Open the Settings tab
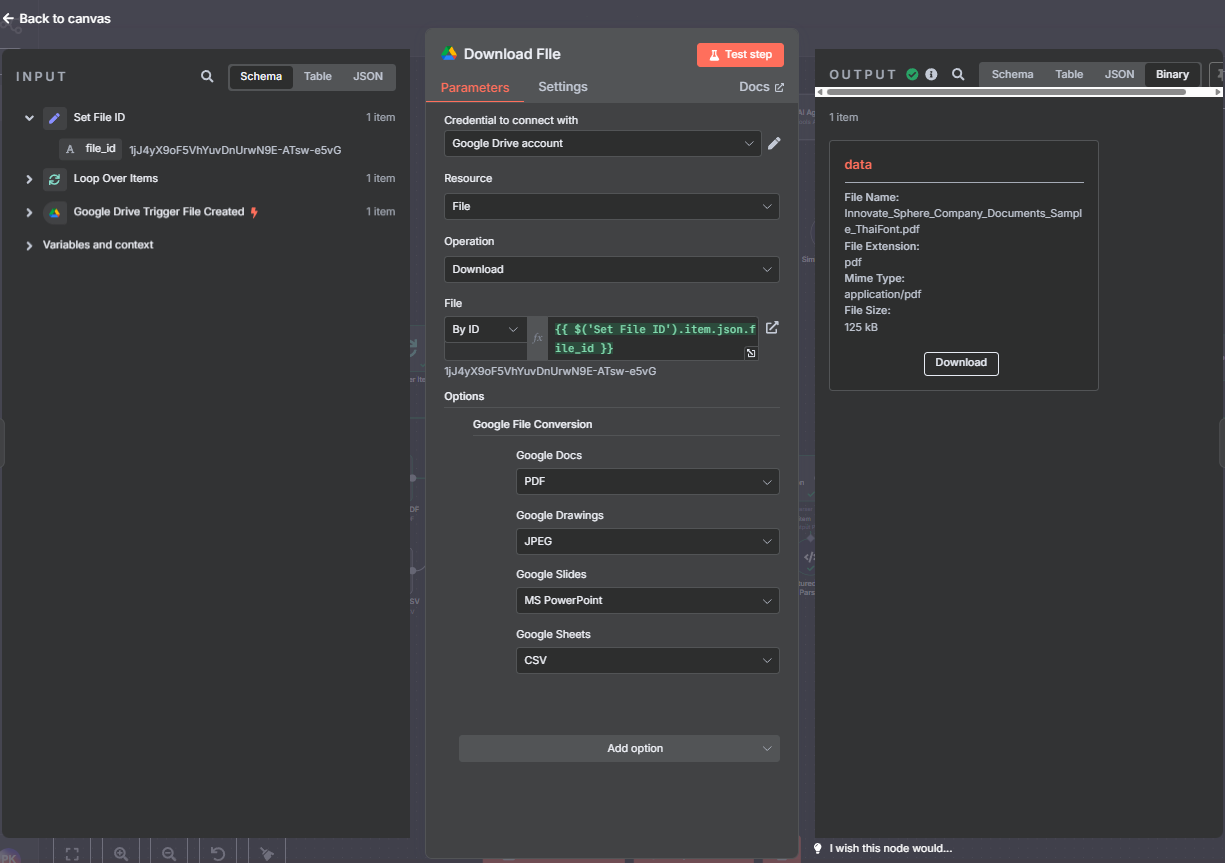 point(563,87)
